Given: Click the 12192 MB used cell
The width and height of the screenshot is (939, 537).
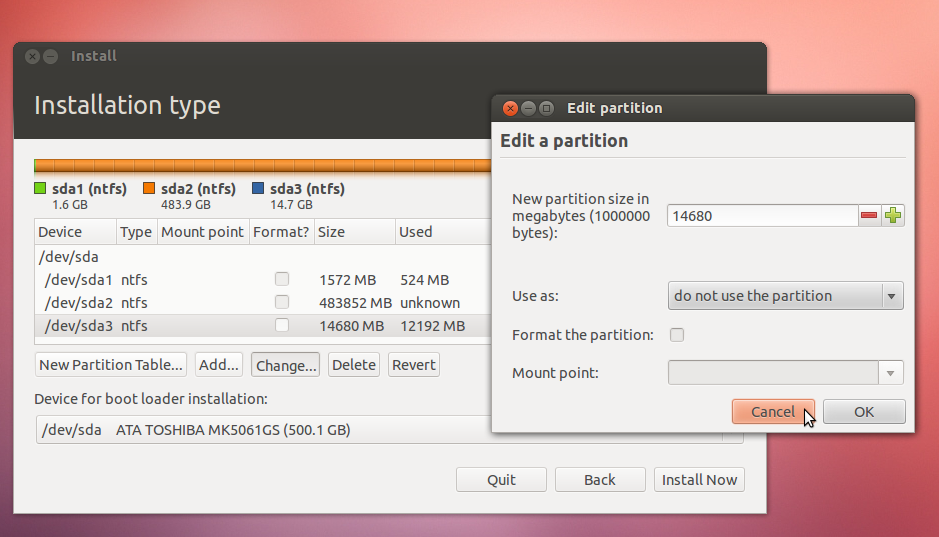Looking at the screenshot, I should [432, 326].
